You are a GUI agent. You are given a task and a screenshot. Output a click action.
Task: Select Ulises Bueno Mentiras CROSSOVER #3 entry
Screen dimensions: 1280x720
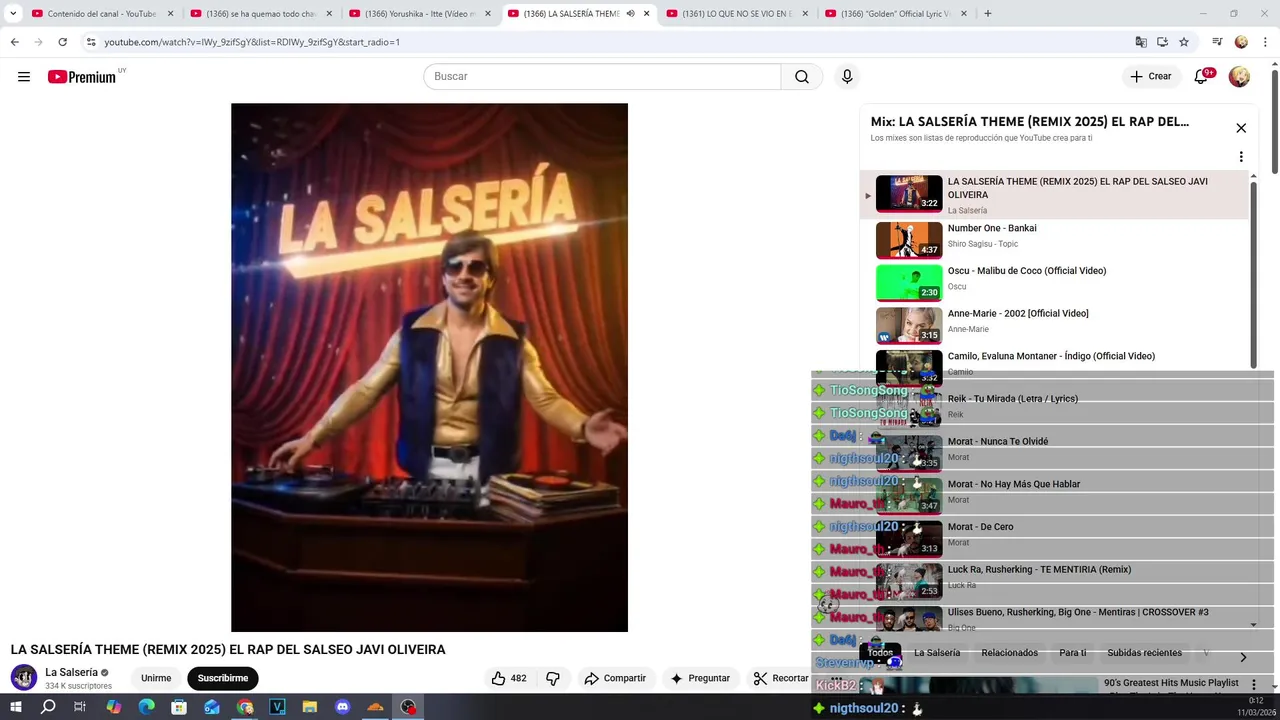(x=1055, y=617)
